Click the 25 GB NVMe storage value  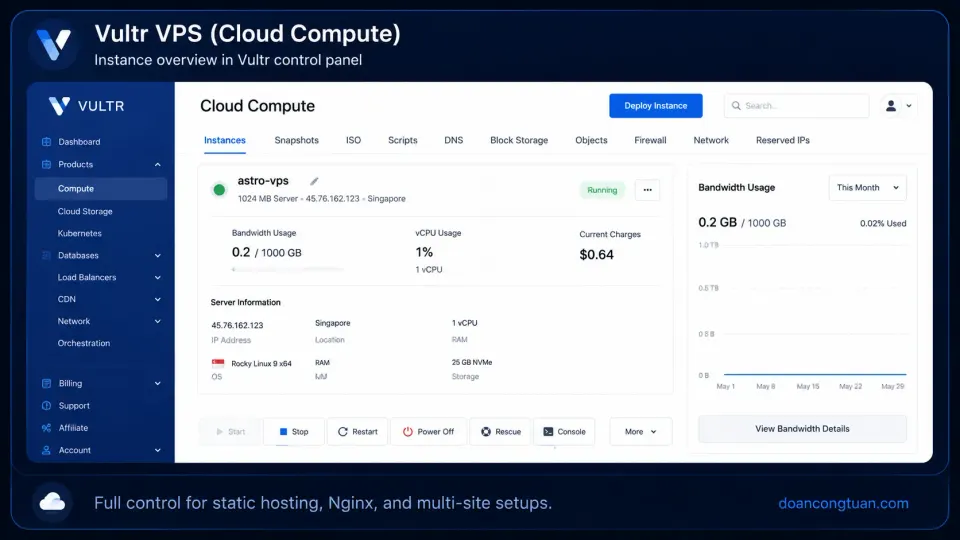[x=472, y=362]
